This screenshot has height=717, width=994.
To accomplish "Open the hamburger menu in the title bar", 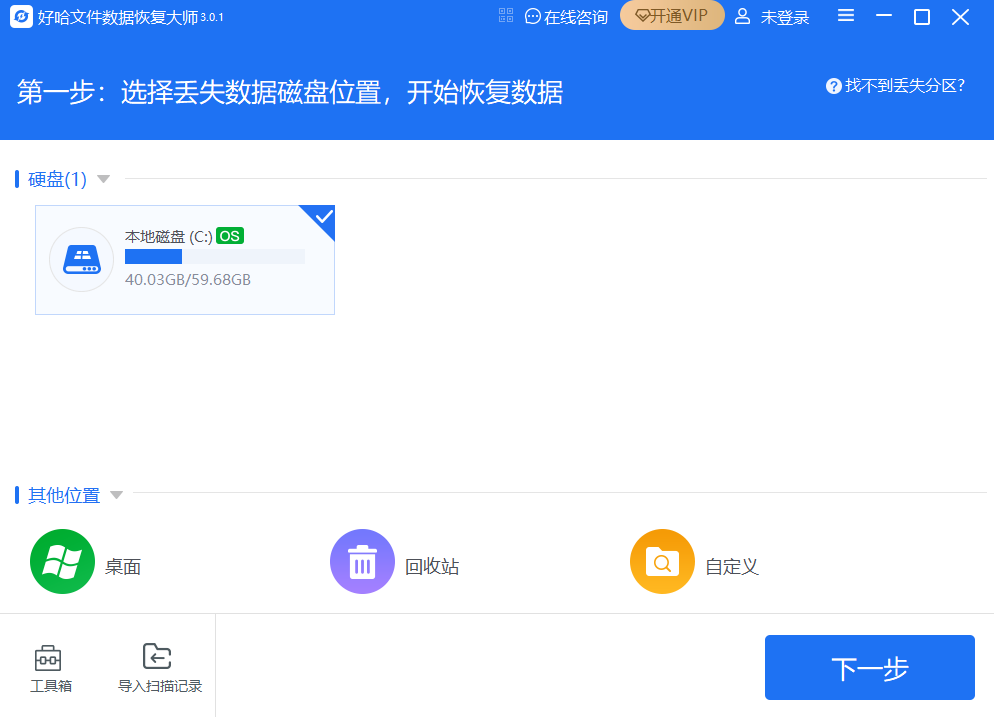I will tap(845, 16).
